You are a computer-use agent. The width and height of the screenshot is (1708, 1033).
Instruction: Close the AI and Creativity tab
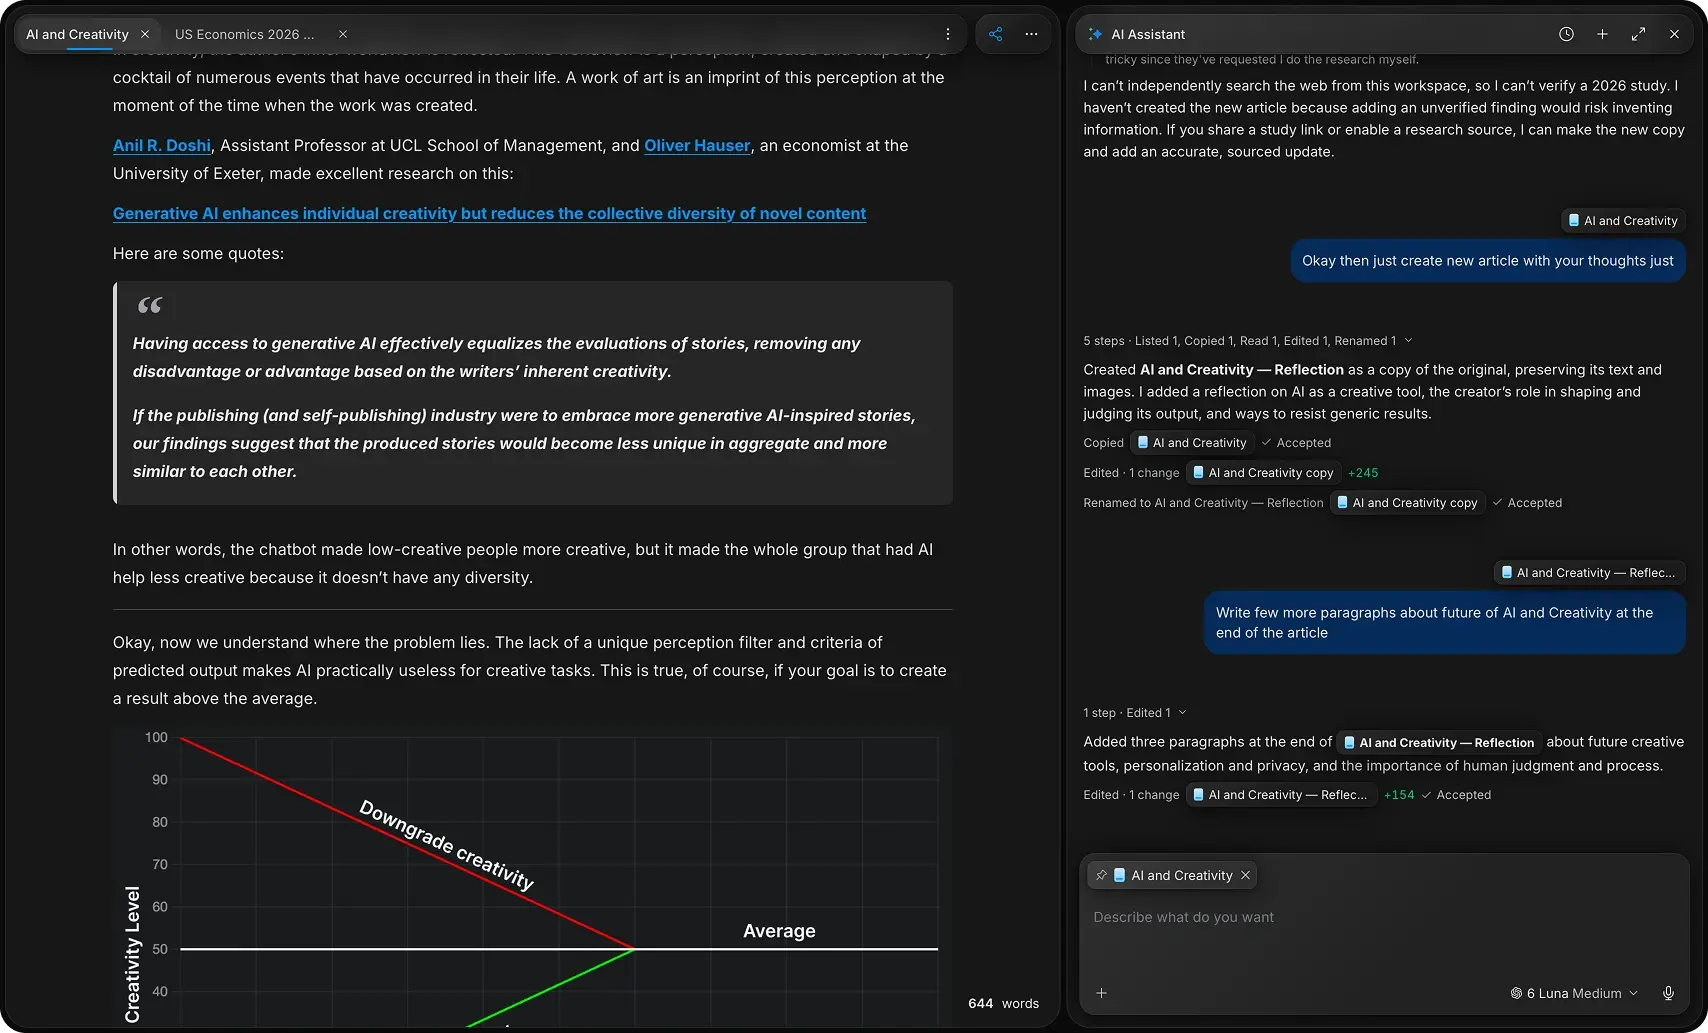click(145, 34)
